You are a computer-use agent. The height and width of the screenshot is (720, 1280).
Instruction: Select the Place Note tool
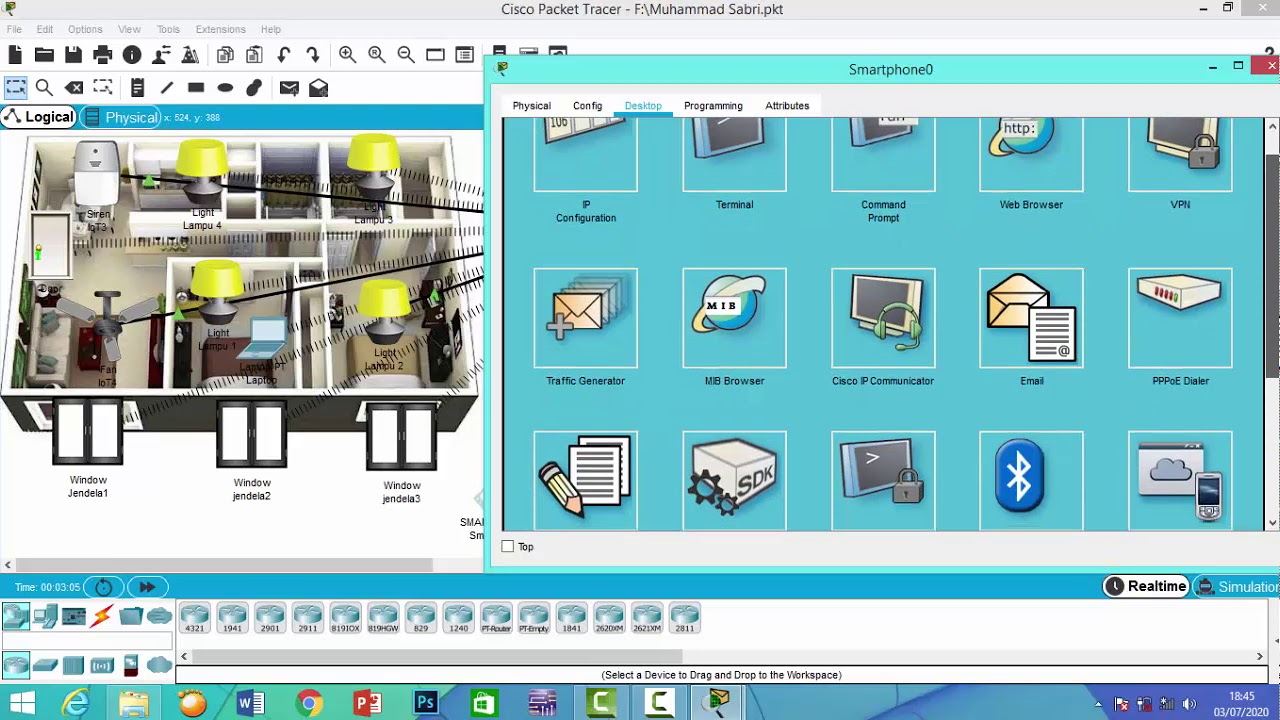[137, 88]
